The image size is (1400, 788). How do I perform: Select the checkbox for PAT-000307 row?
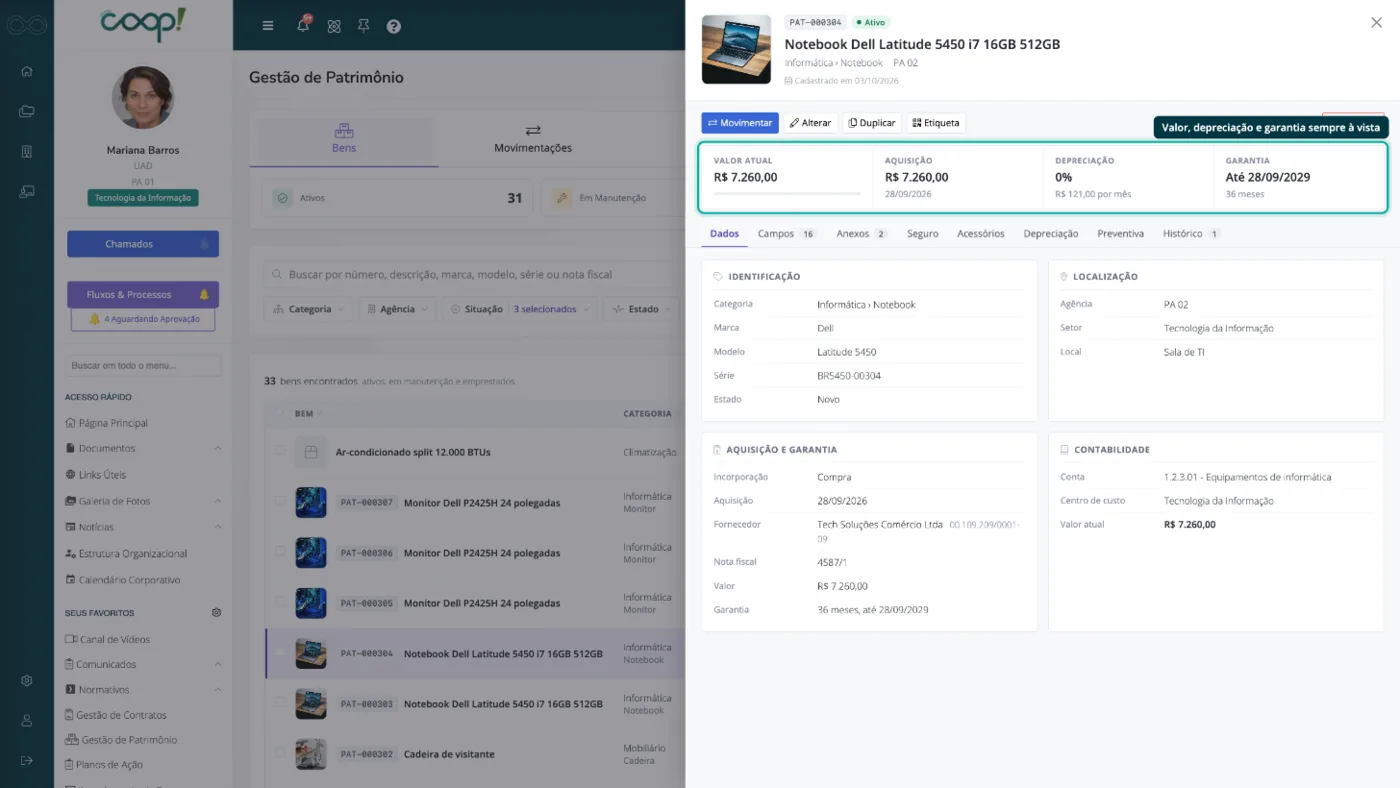(x=280, y=502)
